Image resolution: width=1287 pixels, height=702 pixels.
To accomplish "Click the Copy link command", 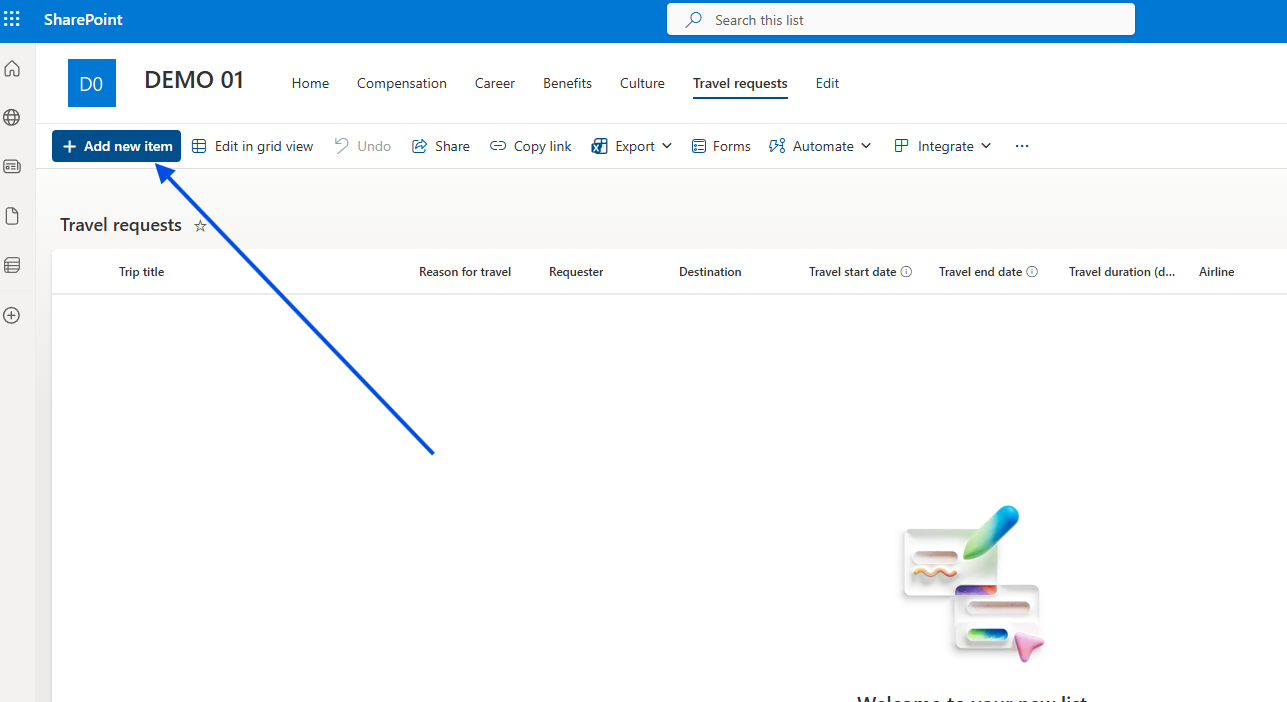I will [x=531, y=146].
